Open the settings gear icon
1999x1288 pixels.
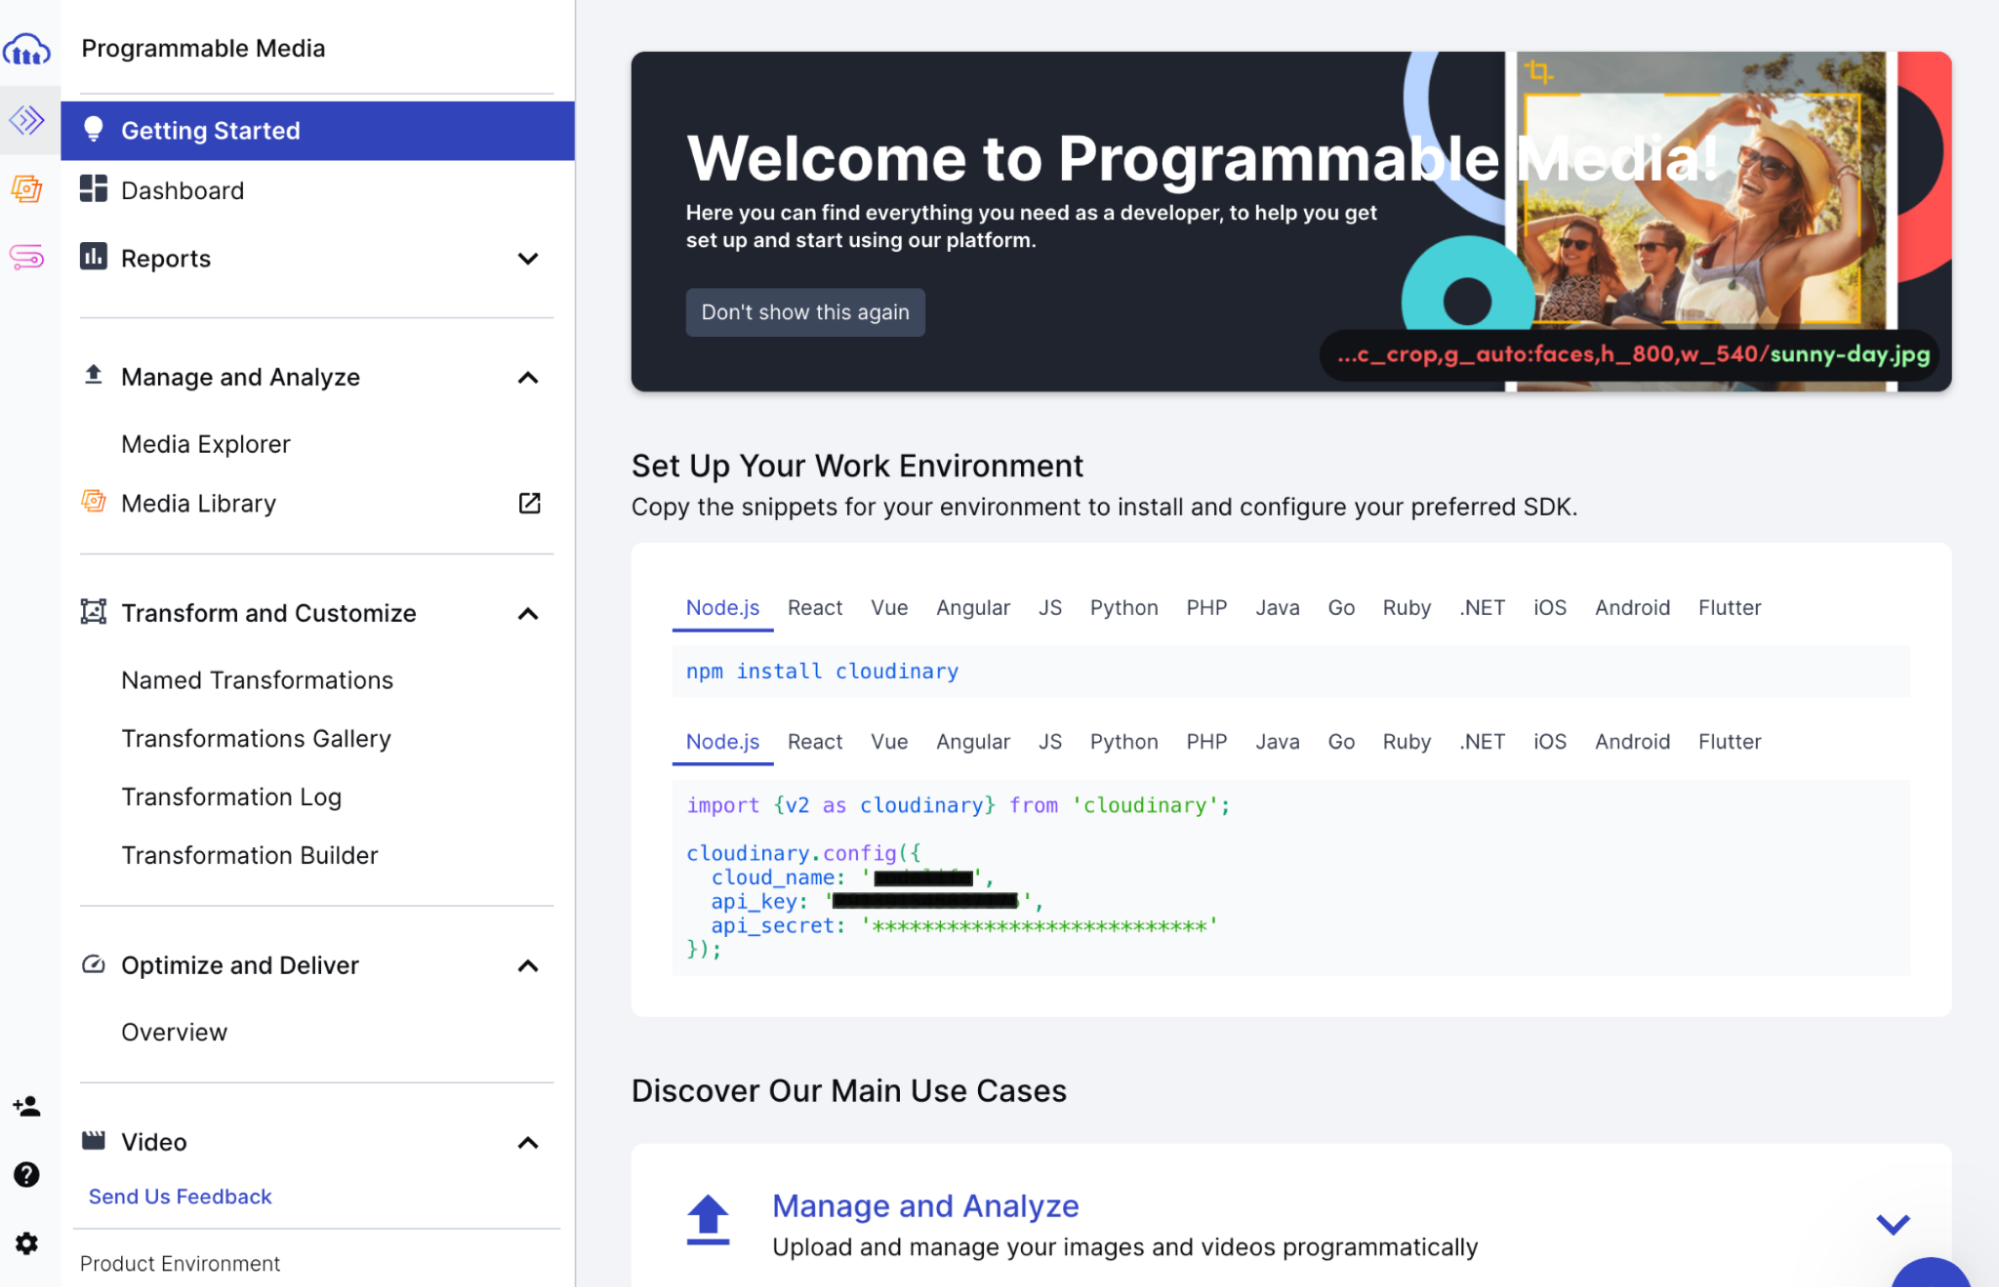pyautogui.click(x=27, y=1243)
